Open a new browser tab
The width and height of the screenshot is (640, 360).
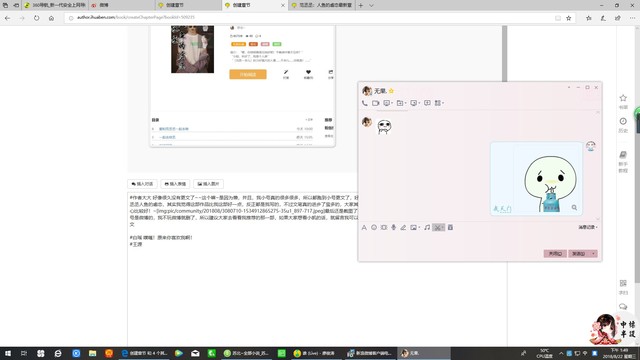[x=360, y=6]
